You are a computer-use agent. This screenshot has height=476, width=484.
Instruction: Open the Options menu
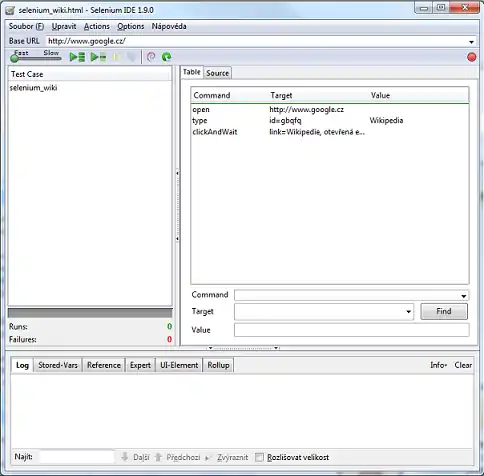point(131,26)
